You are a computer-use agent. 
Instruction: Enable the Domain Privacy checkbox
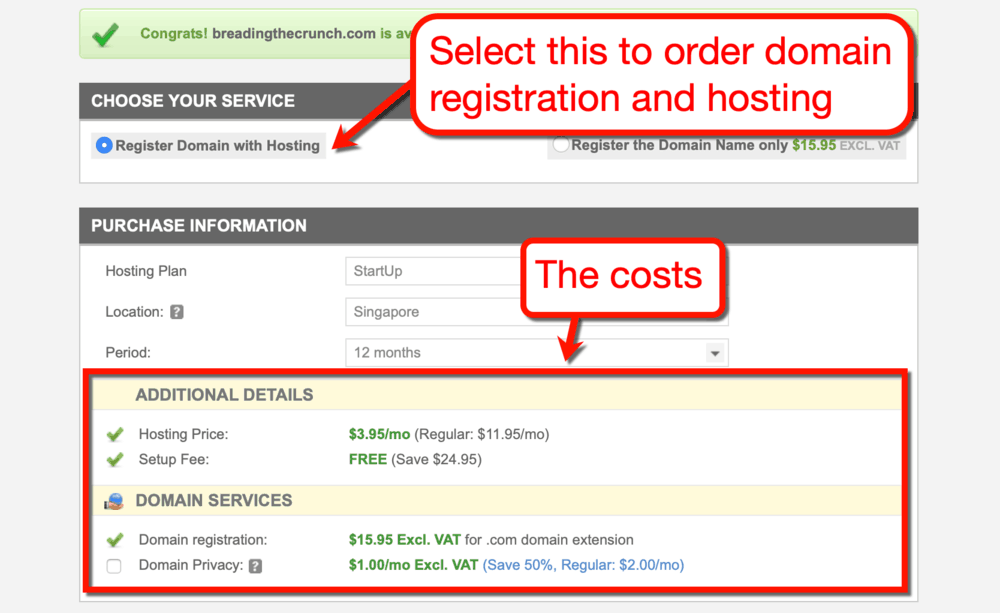pyautogui.click(x=113, y=566)
